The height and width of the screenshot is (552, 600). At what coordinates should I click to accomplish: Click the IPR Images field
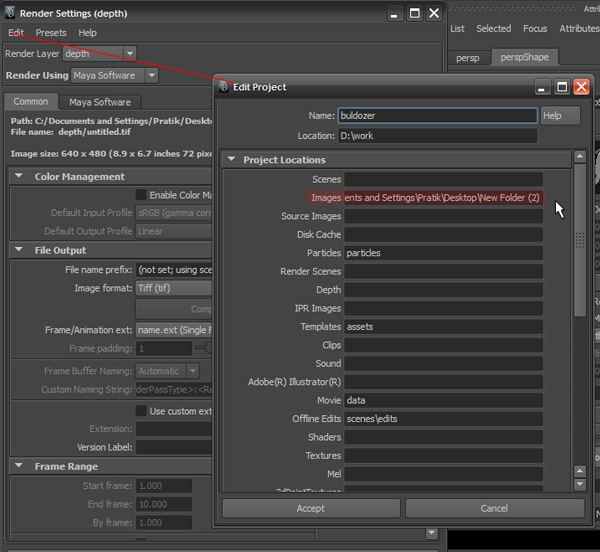pyautogui.click(x=443, y=308)
